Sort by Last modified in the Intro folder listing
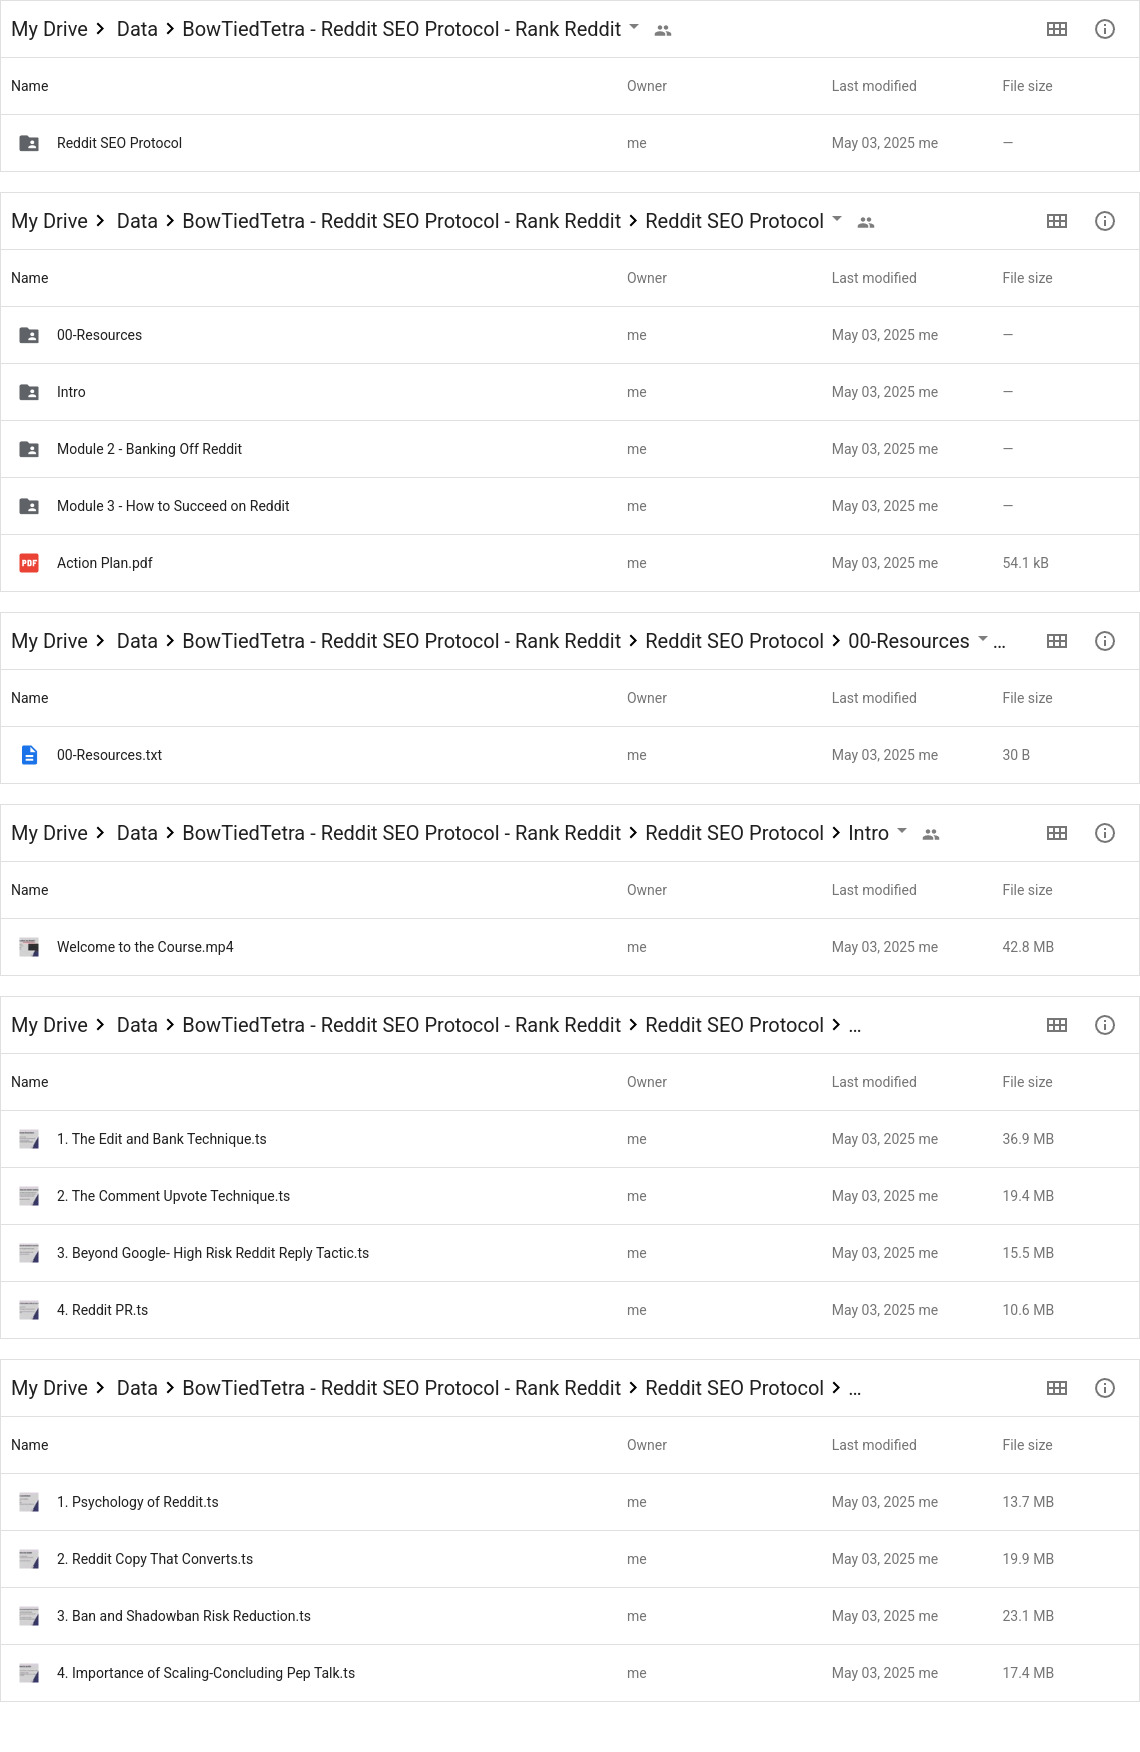The width and height of the screenshot is (1140, 1752). click(x=874, y=890)
